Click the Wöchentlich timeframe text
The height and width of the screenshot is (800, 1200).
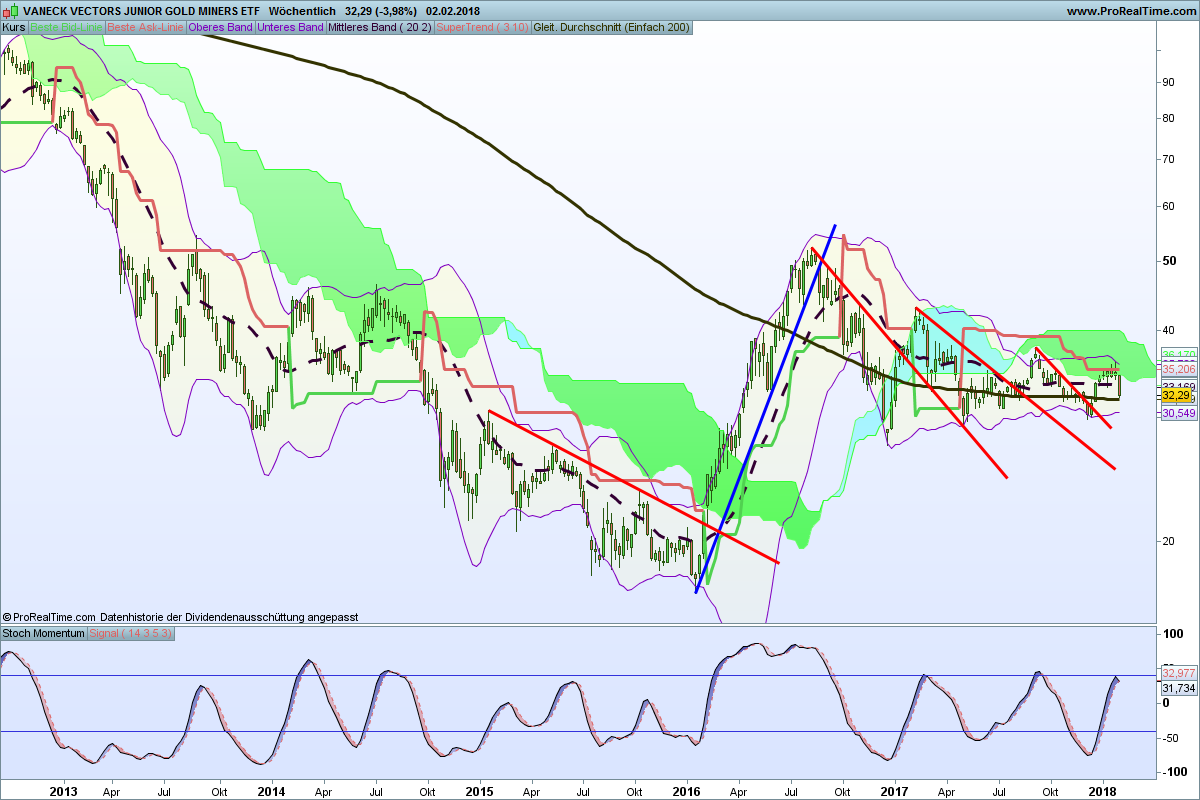coord(302,11)
